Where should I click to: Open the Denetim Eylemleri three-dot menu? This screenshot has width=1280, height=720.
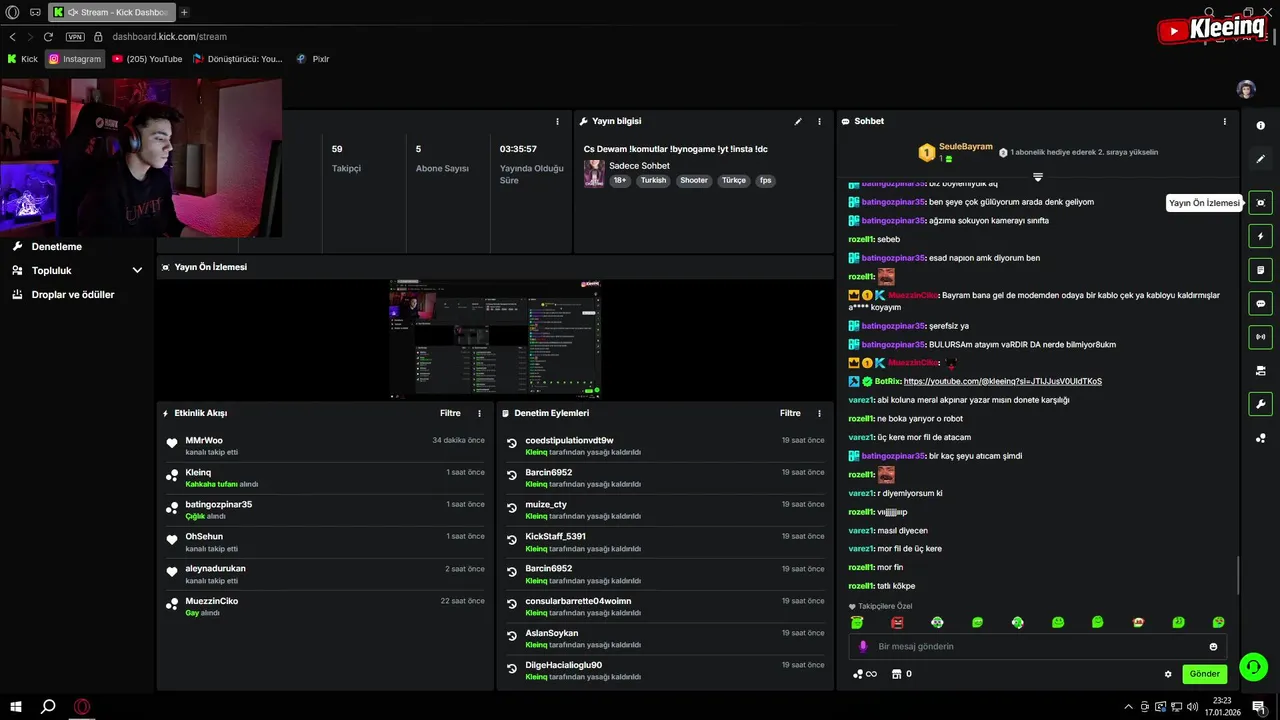[x=819, y=413]
